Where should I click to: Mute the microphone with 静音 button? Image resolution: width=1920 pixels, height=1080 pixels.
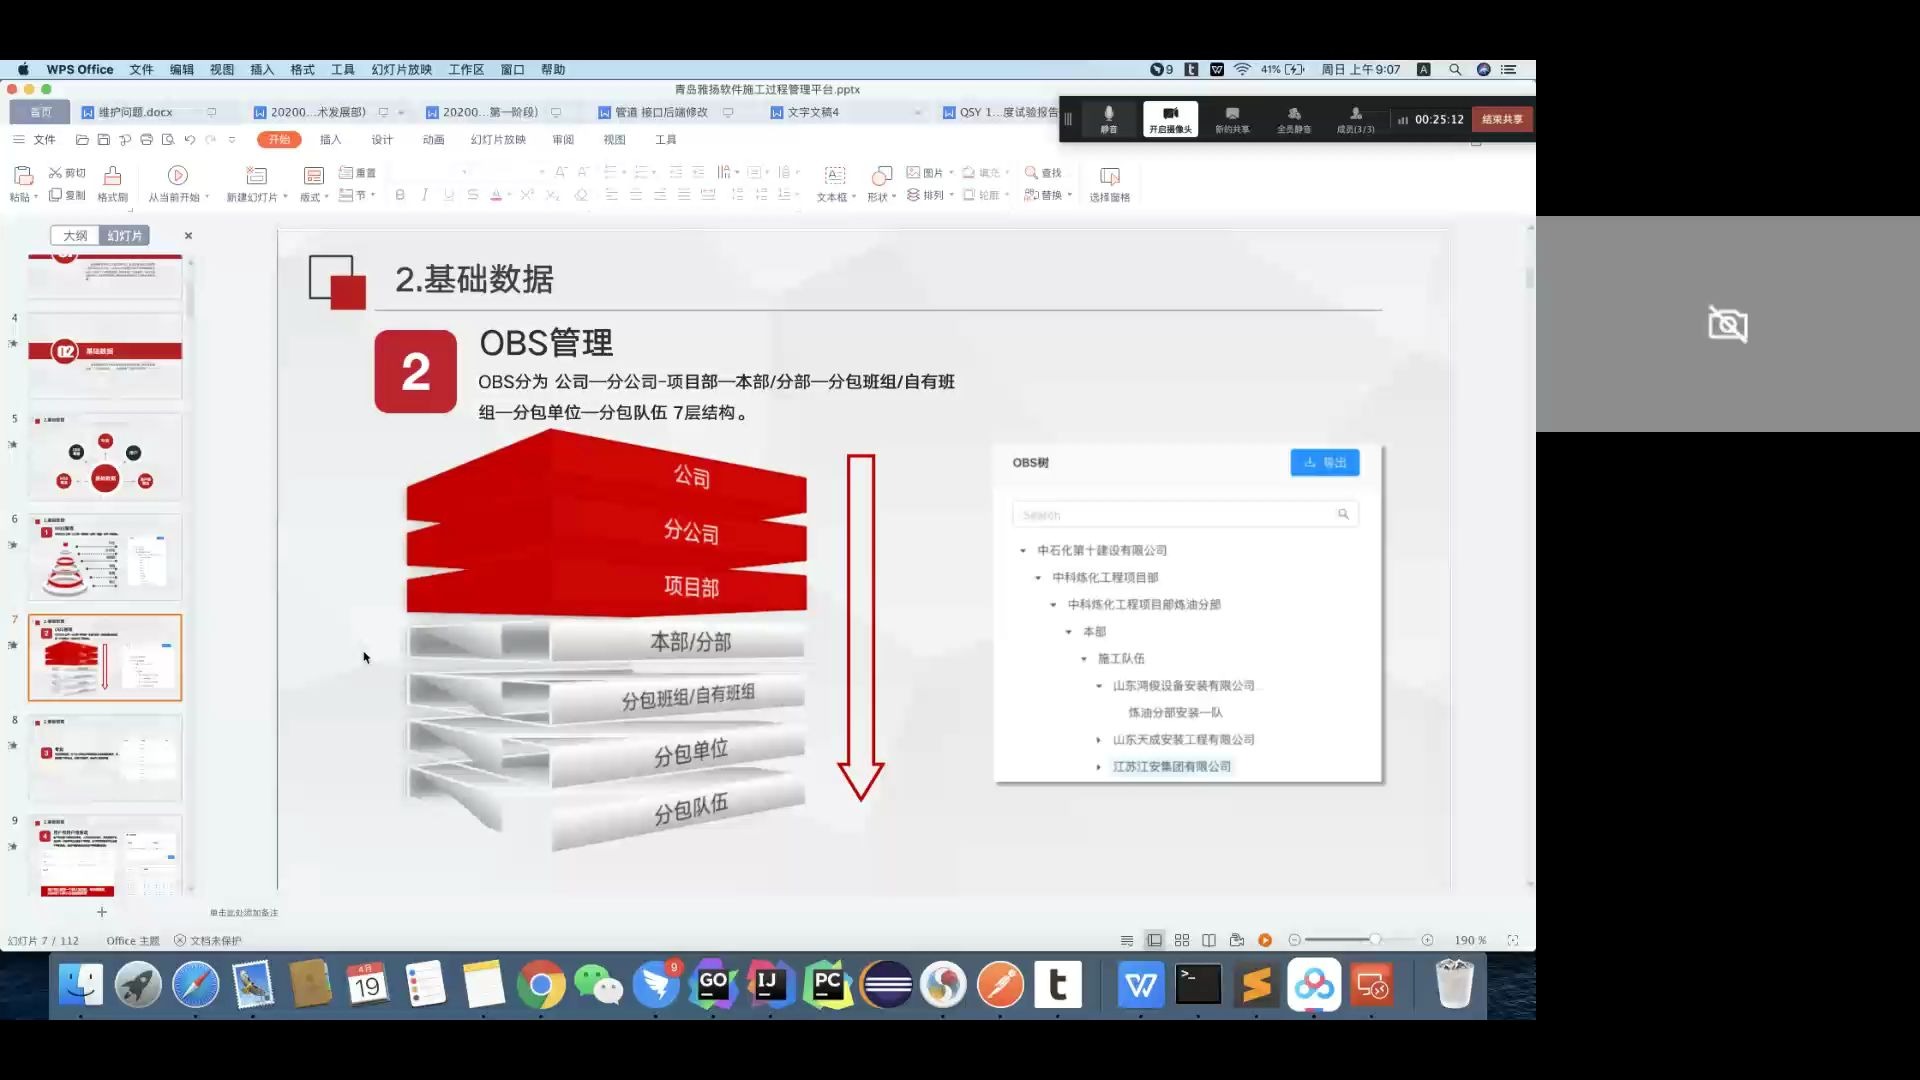pos(1108,118)
